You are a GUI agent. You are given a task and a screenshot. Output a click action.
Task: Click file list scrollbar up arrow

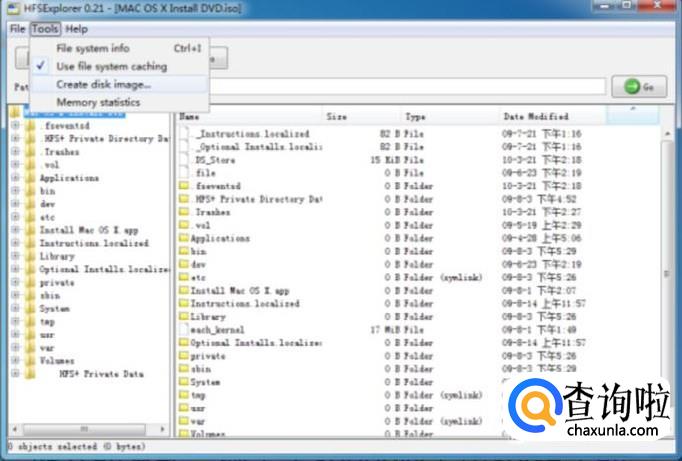click(668, 134)
